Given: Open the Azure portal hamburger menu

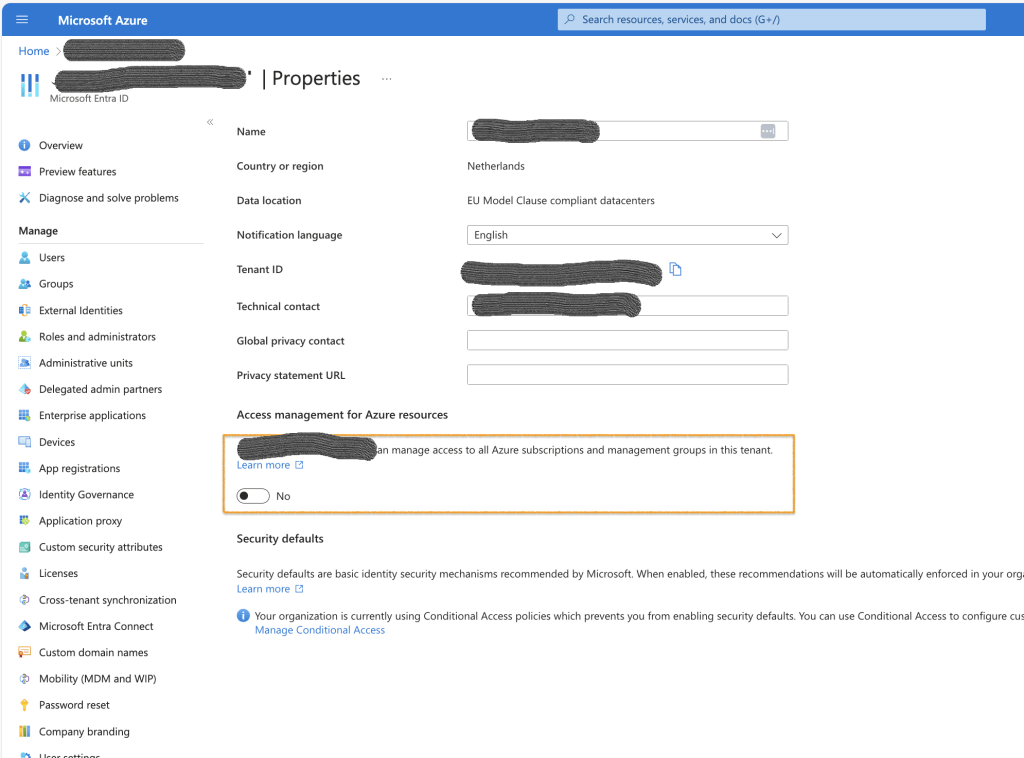Looking at the screenshot, I should click(x=22, y=19).
